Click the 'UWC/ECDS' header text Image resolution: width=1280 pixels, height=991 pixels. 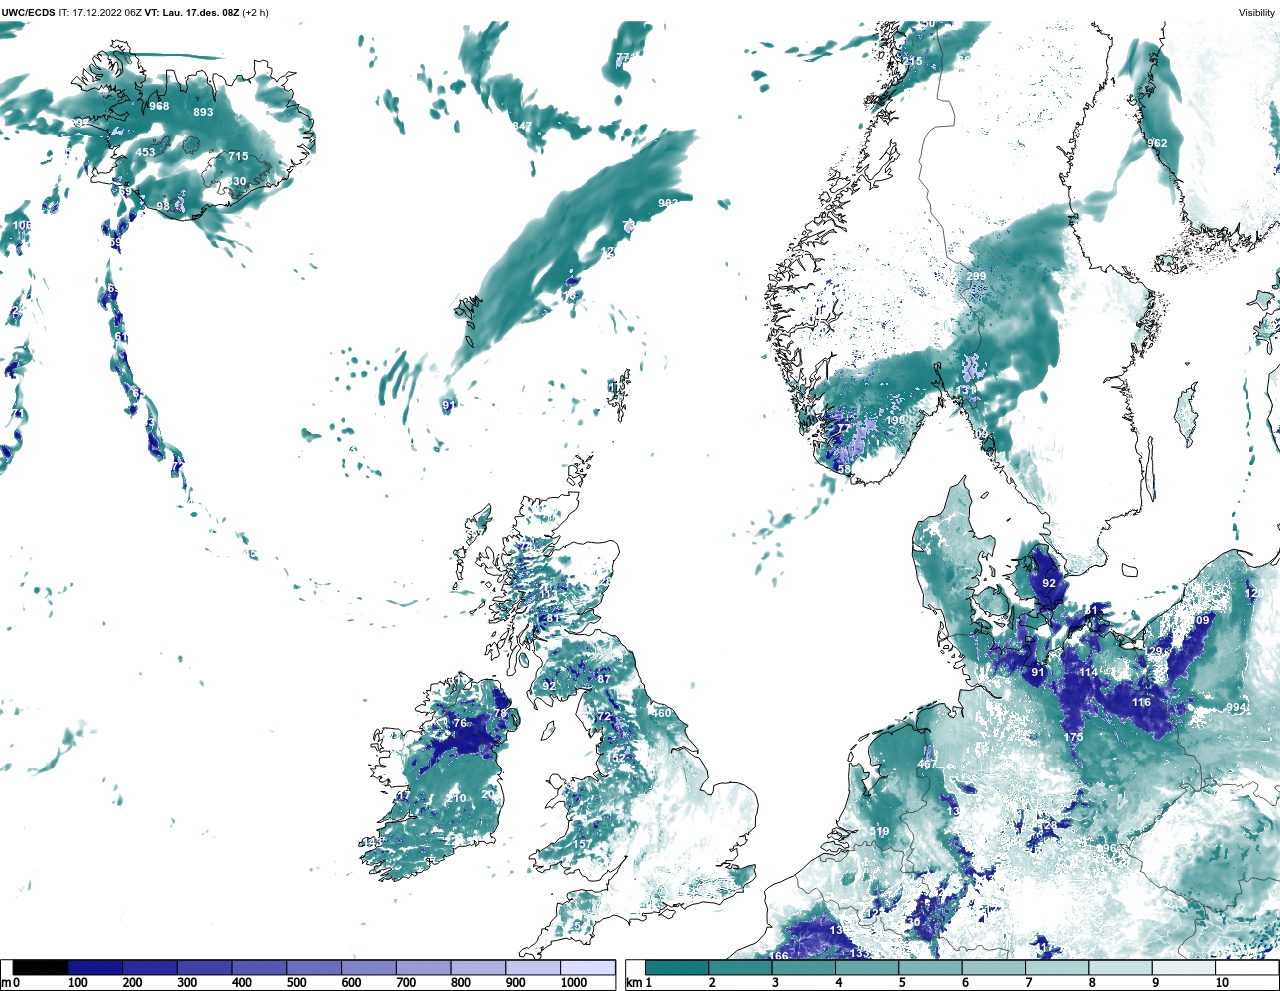coord(28,13)
